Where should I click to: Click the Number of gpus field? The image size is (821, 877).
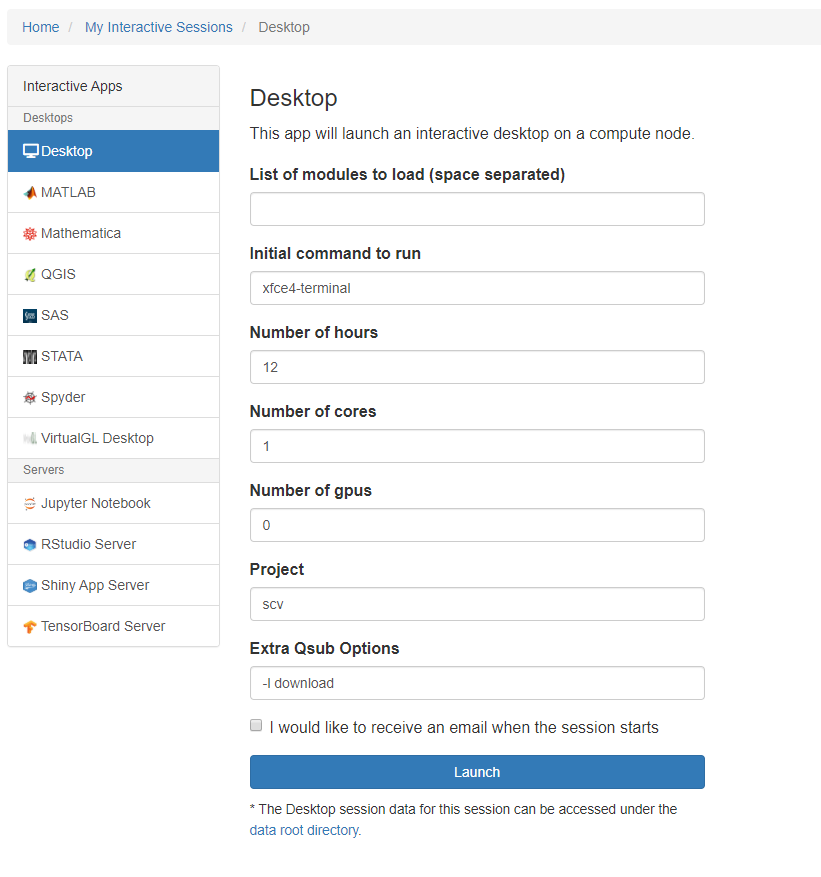(477, 525)
